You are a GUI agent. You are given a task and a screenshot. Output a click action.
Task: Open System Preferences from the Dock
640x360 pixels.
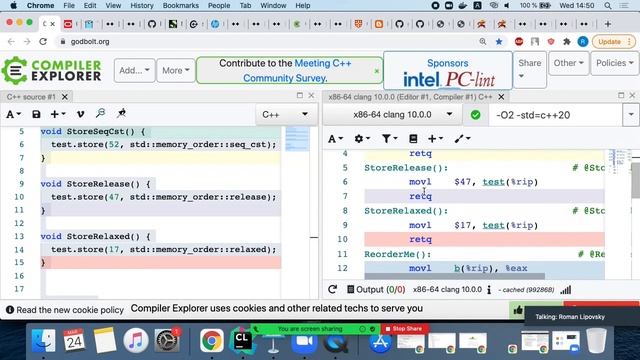167,341
